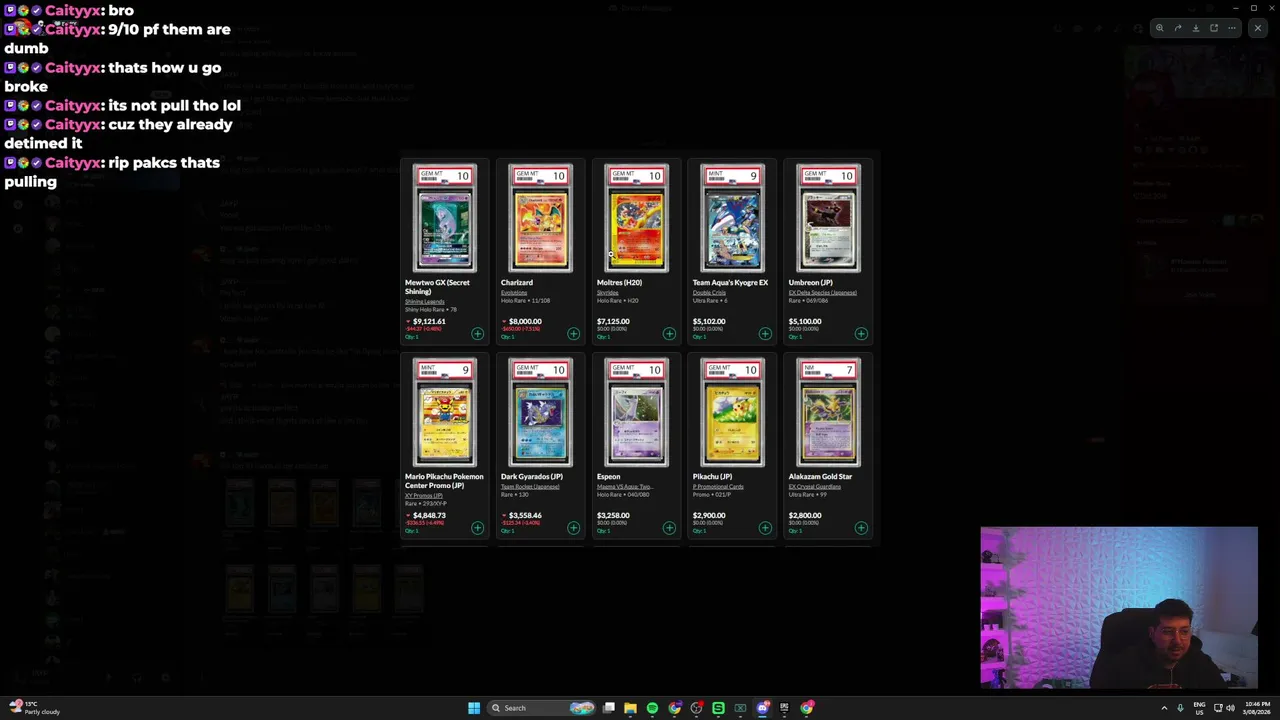1280x720 pixels.
Task: Open Spotify from the taskbar
Action: [x=652, y=708]
